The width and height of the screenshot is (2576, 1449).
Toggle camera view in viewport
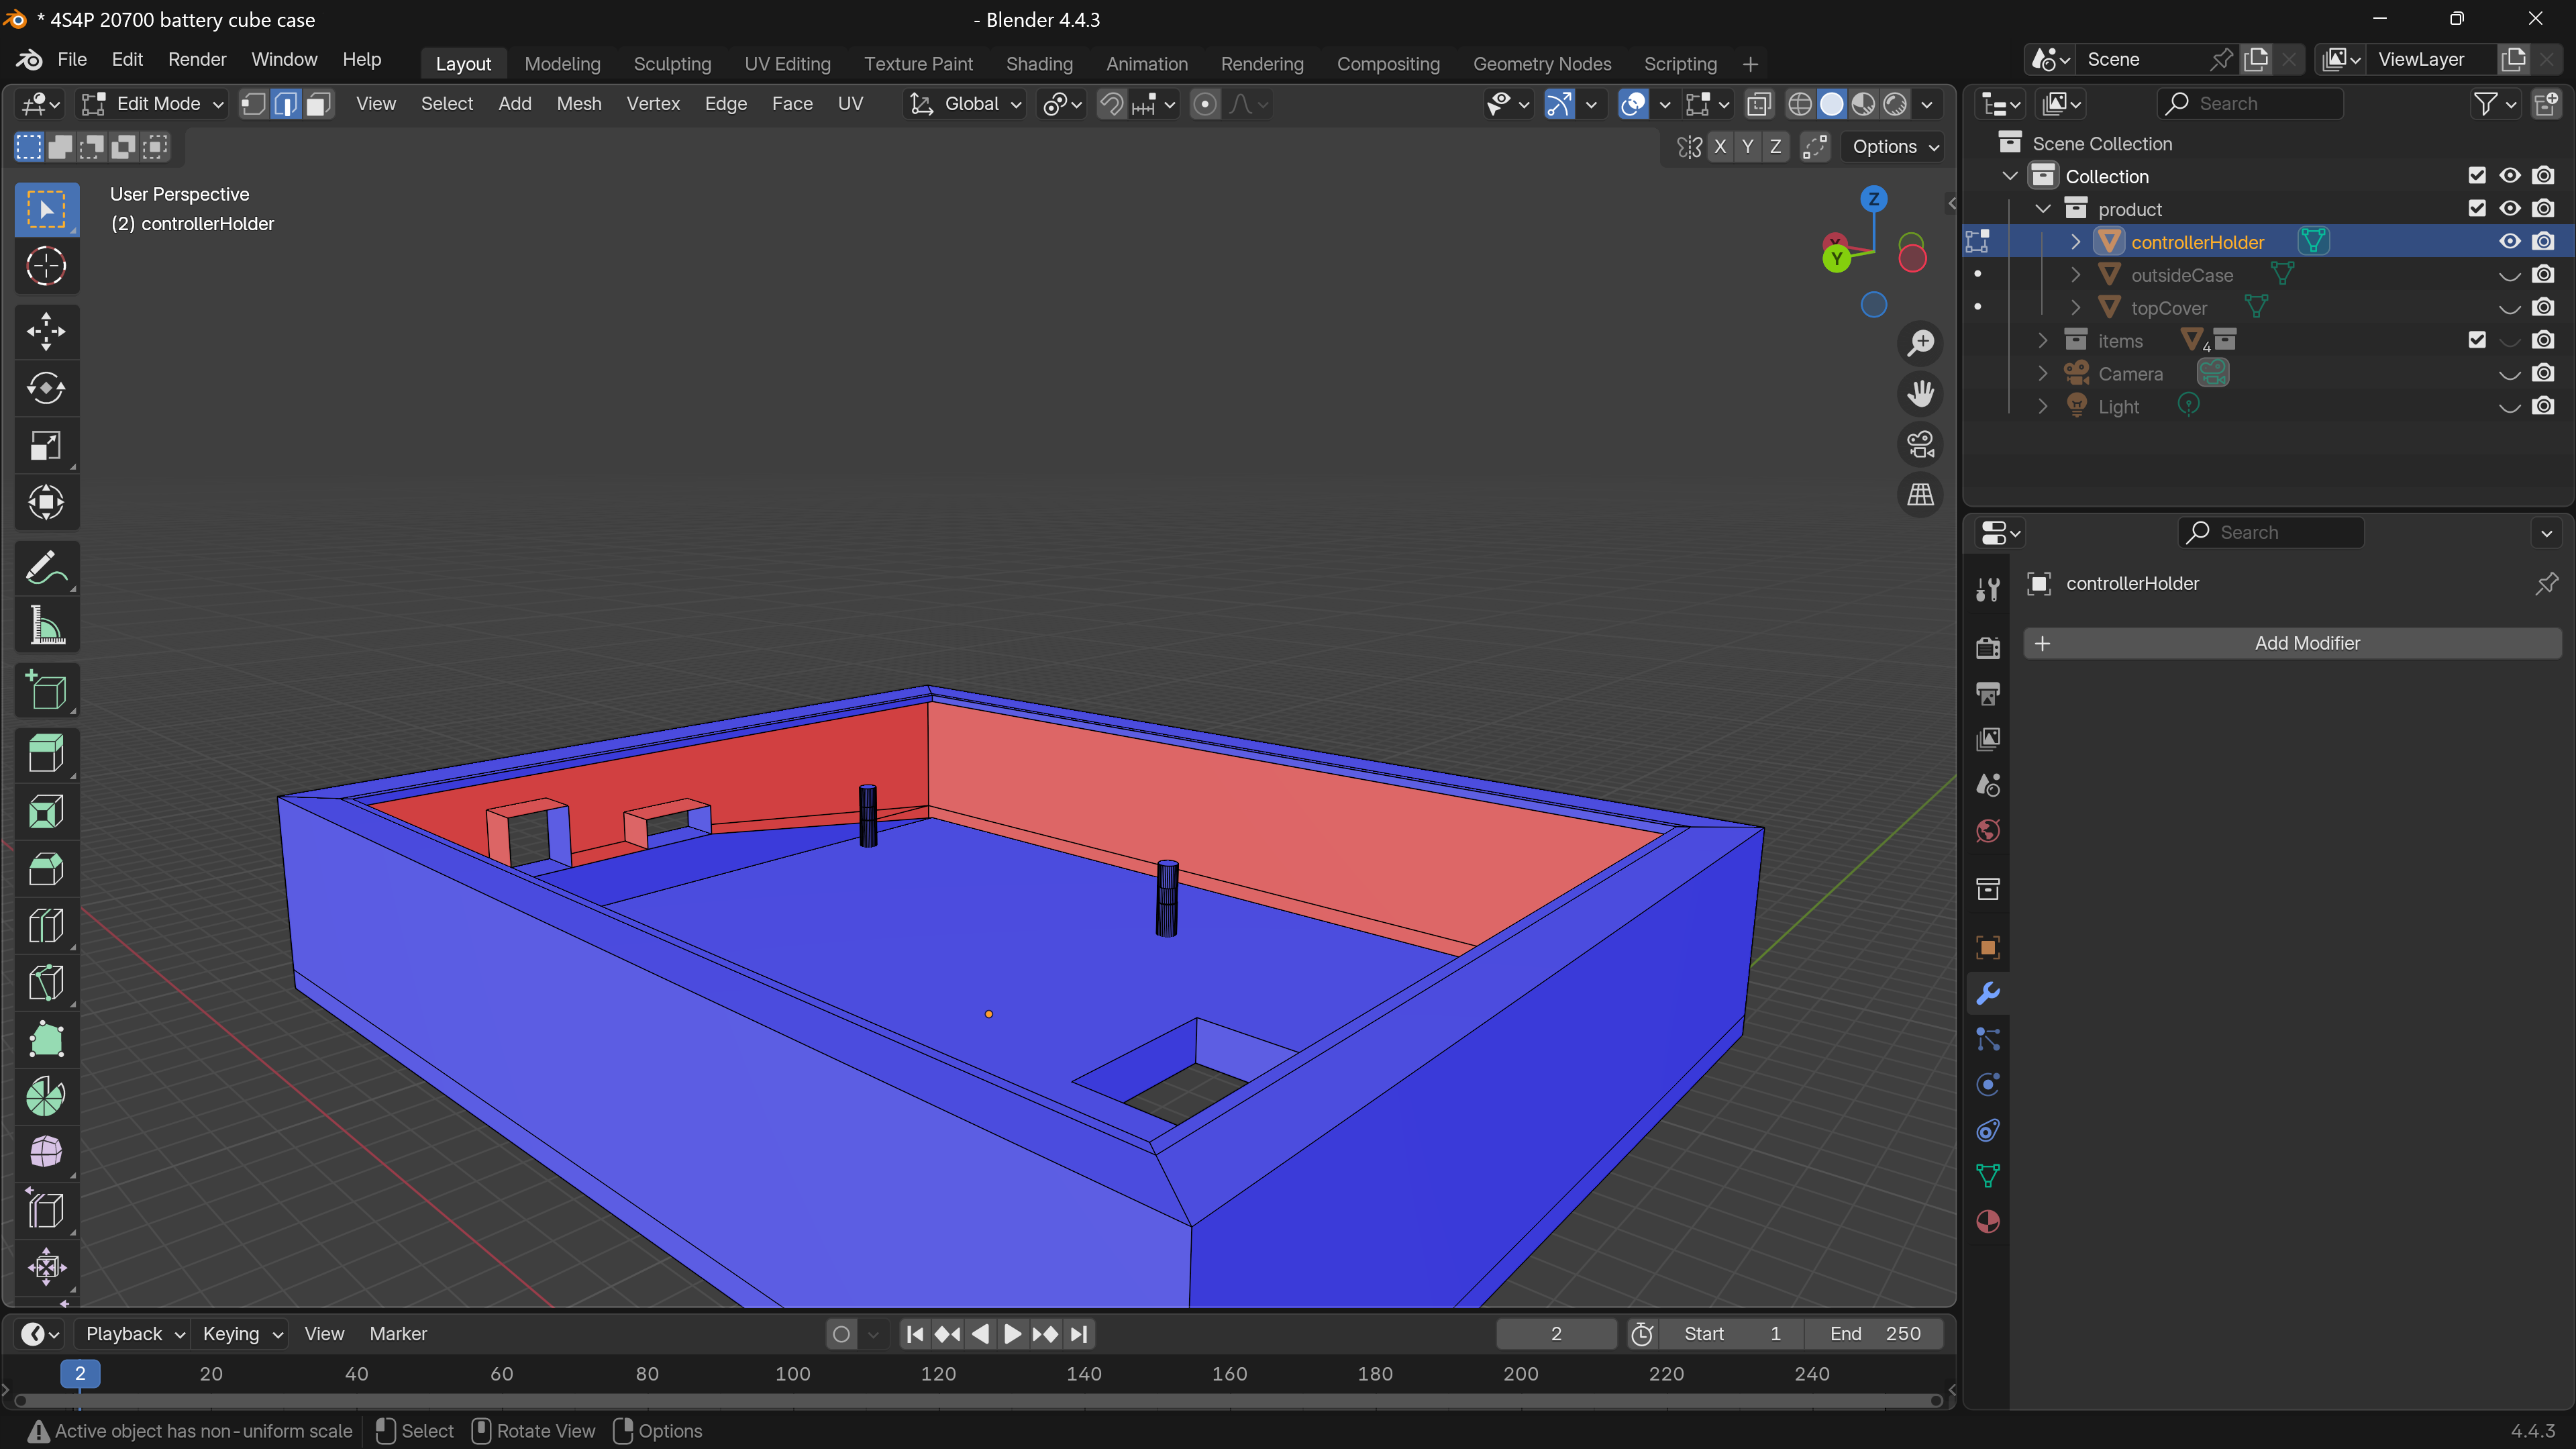[x=1920, y=444]
